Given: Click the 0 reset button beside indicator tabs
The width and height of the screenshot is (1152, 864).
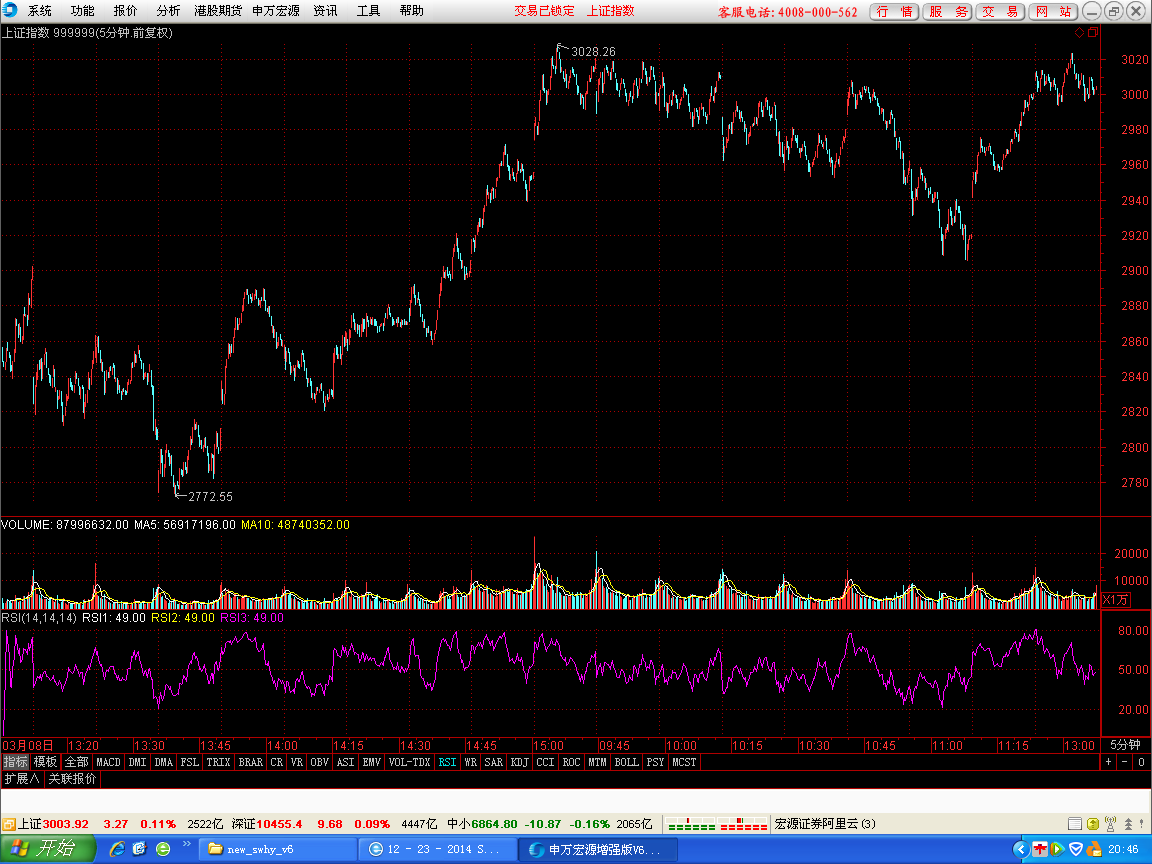Looking at the screenshot, I should pyautogui.click(x=1142, y=763).
